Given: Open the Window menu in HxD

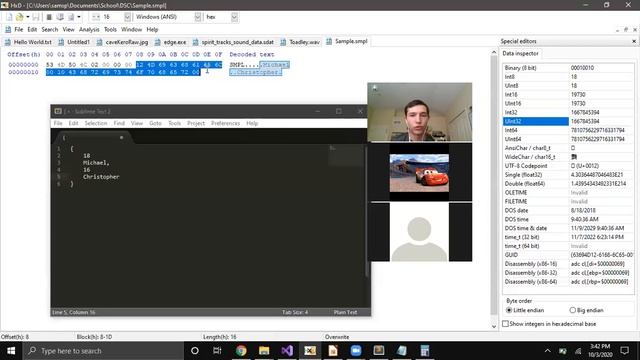Looking at the screenshot, I should [x=131, y=29].
